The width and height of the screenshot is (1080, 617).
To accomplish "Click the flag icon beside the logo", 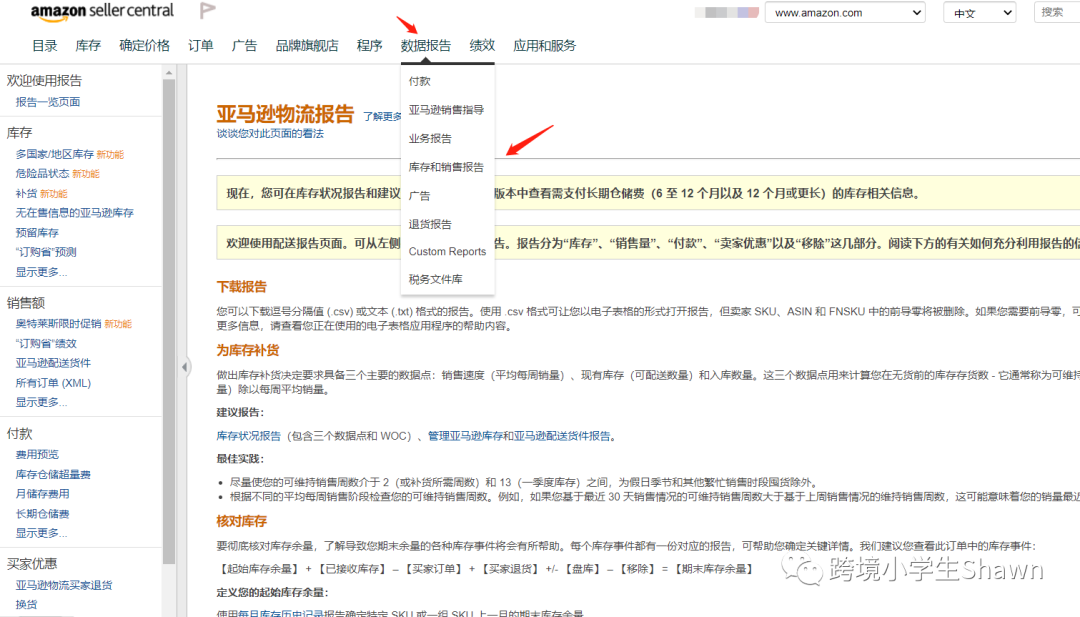I will [207, 10].
